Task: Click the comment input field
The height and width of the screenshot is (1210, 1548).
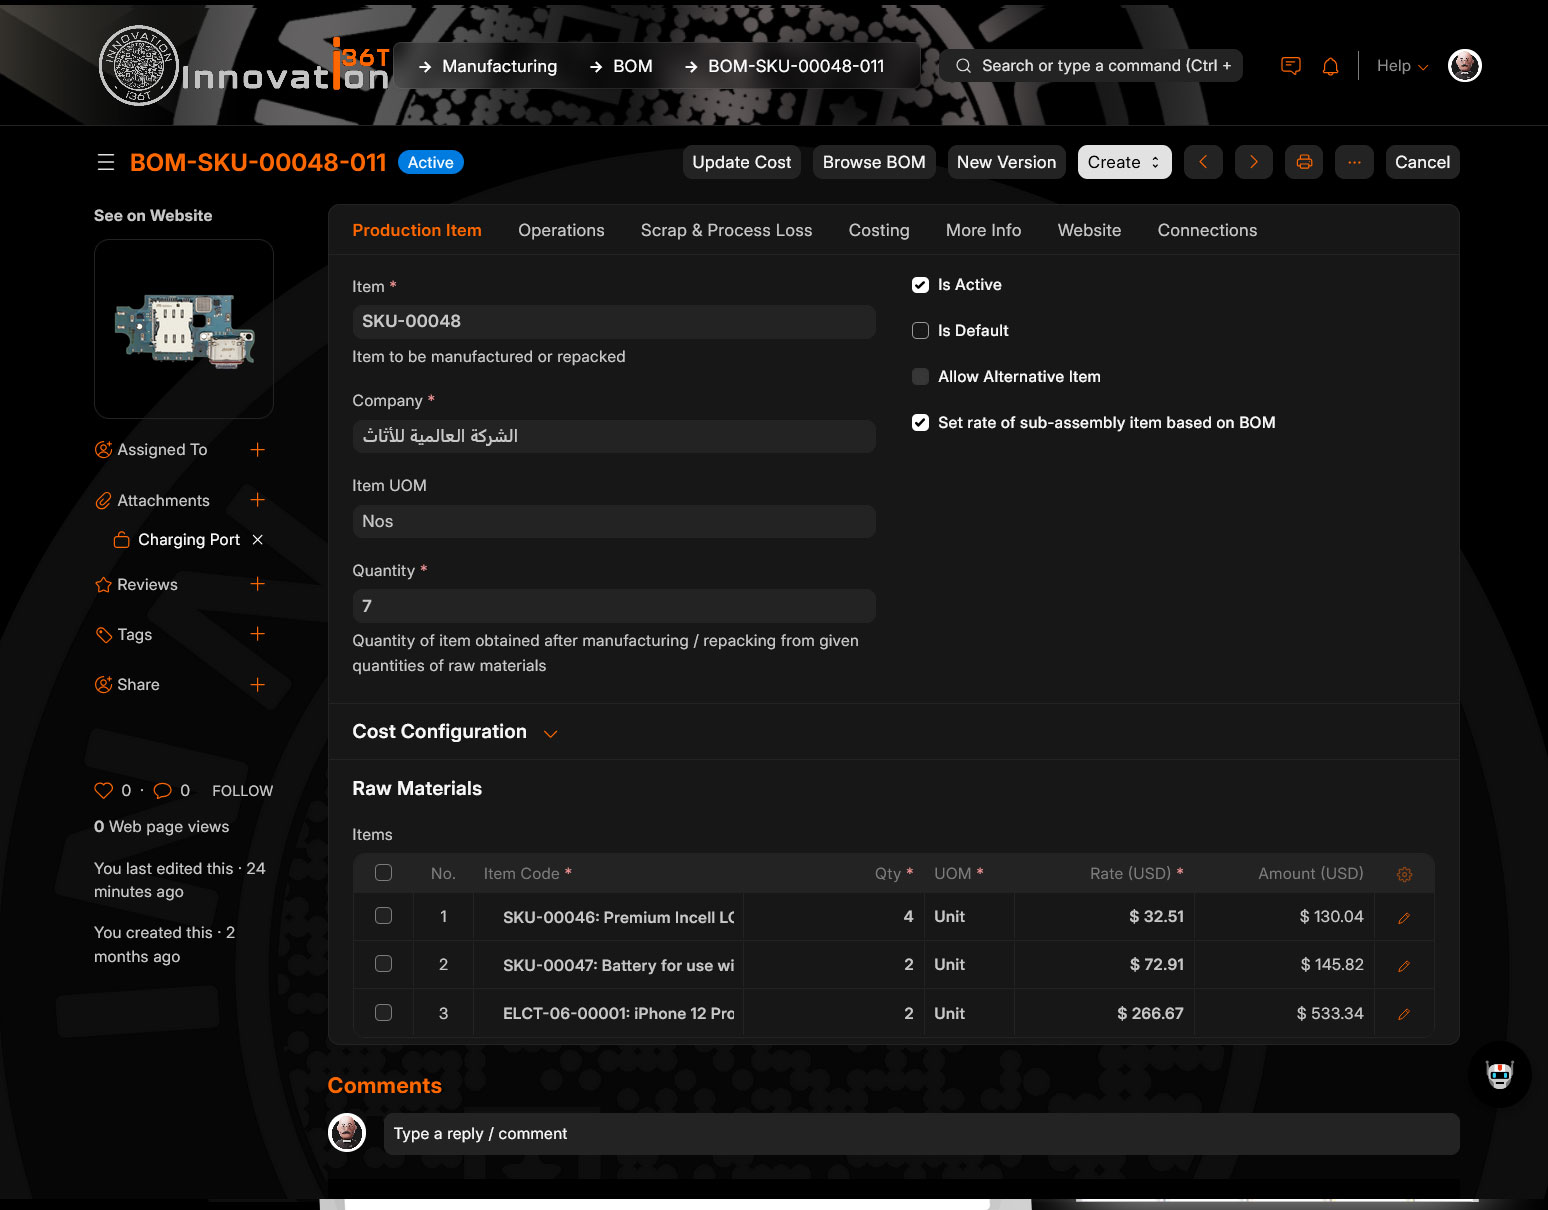Action: tap(920, 1134)
